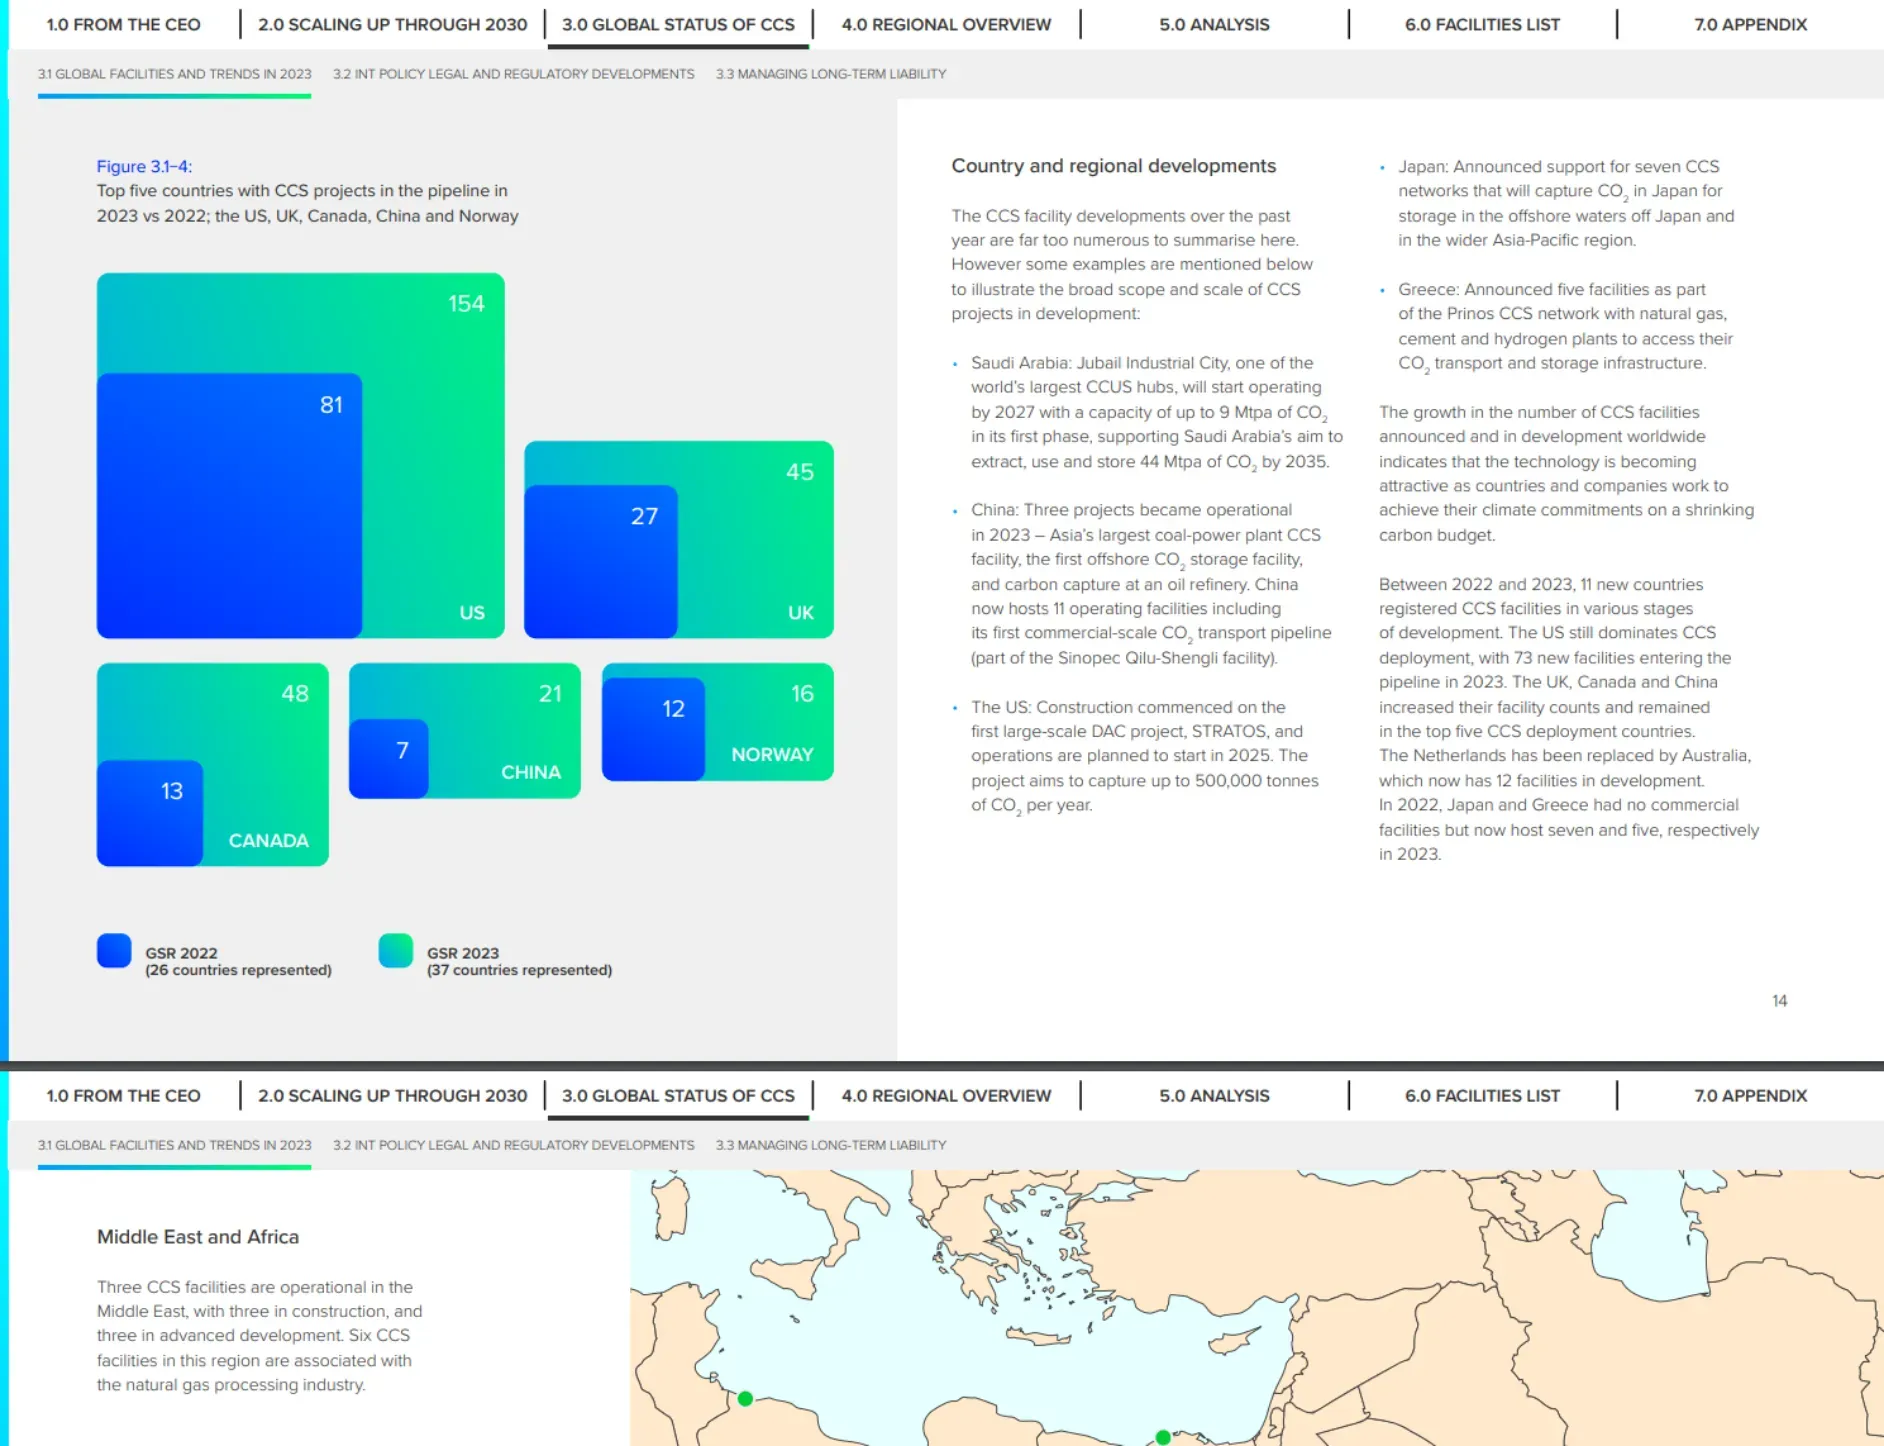Viewport: 1884px width, 1446px height.
Task: Click page number 14
Action: (1779, 1001)
